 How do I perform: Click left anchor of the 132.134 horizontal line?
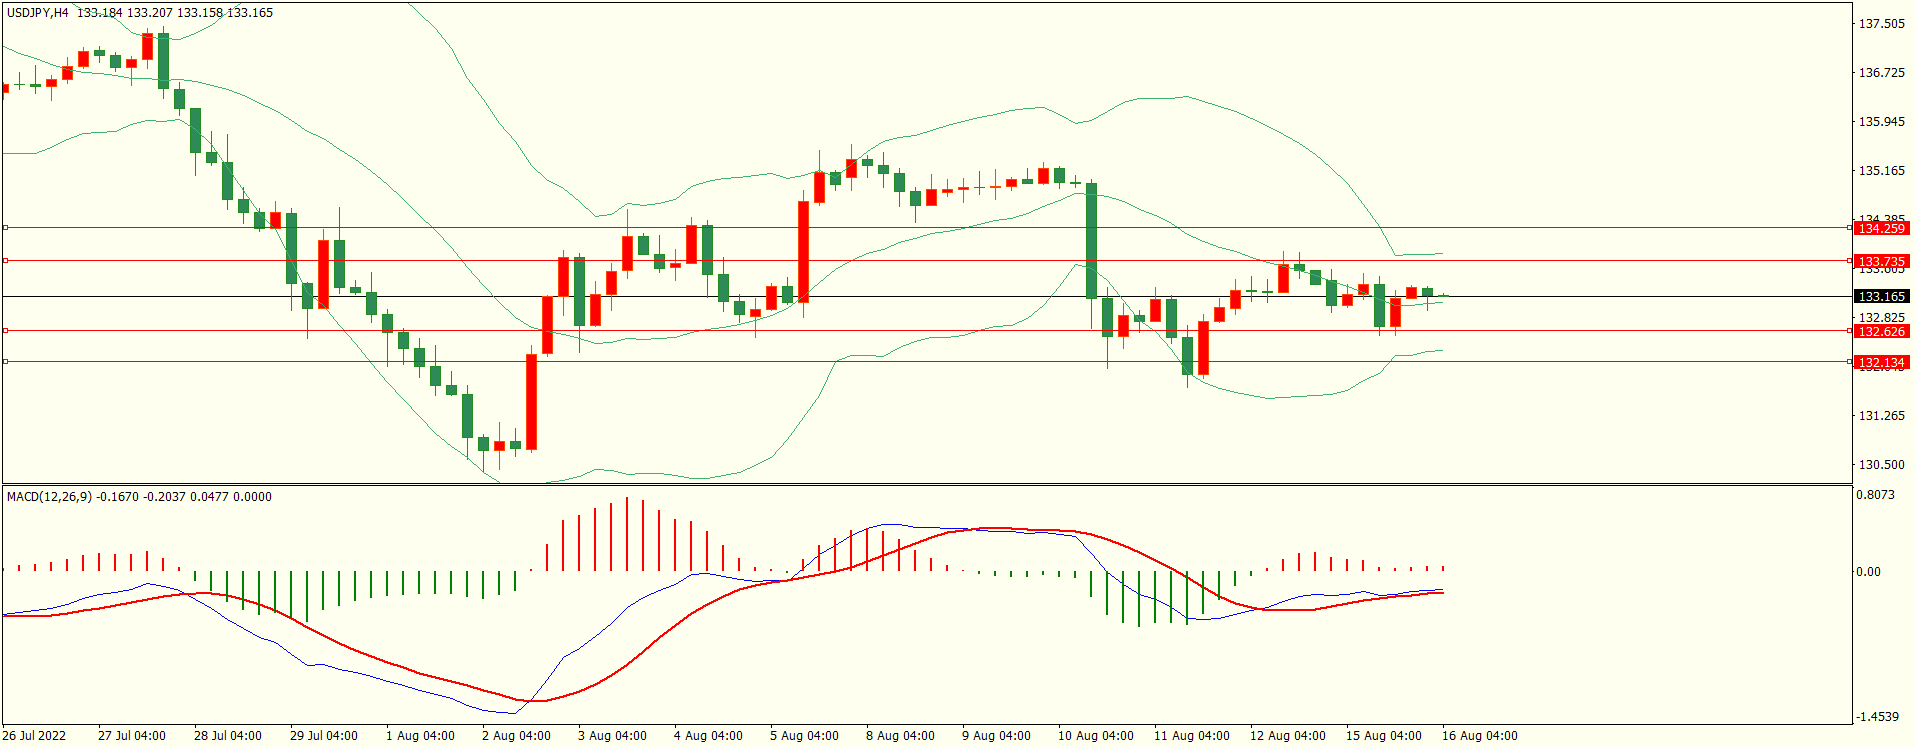(x=5, y=362)
